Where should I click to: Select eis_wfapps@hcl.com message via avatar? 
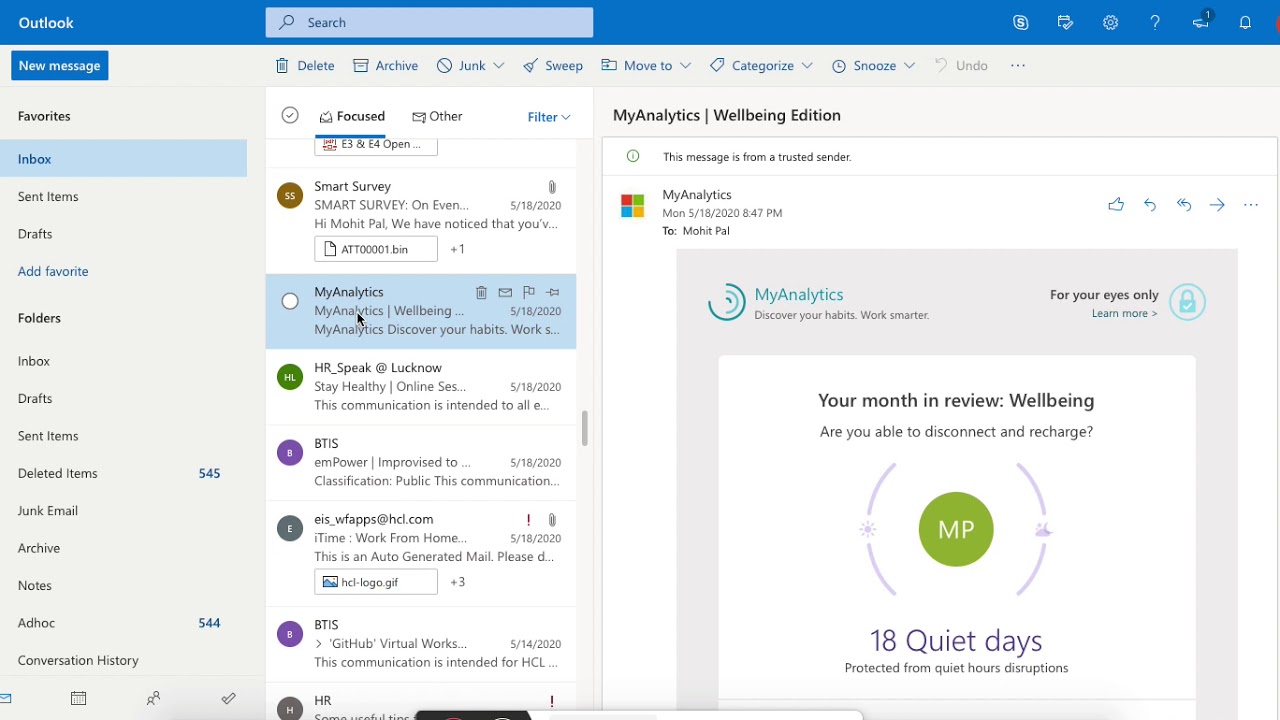tap(290, 529)
